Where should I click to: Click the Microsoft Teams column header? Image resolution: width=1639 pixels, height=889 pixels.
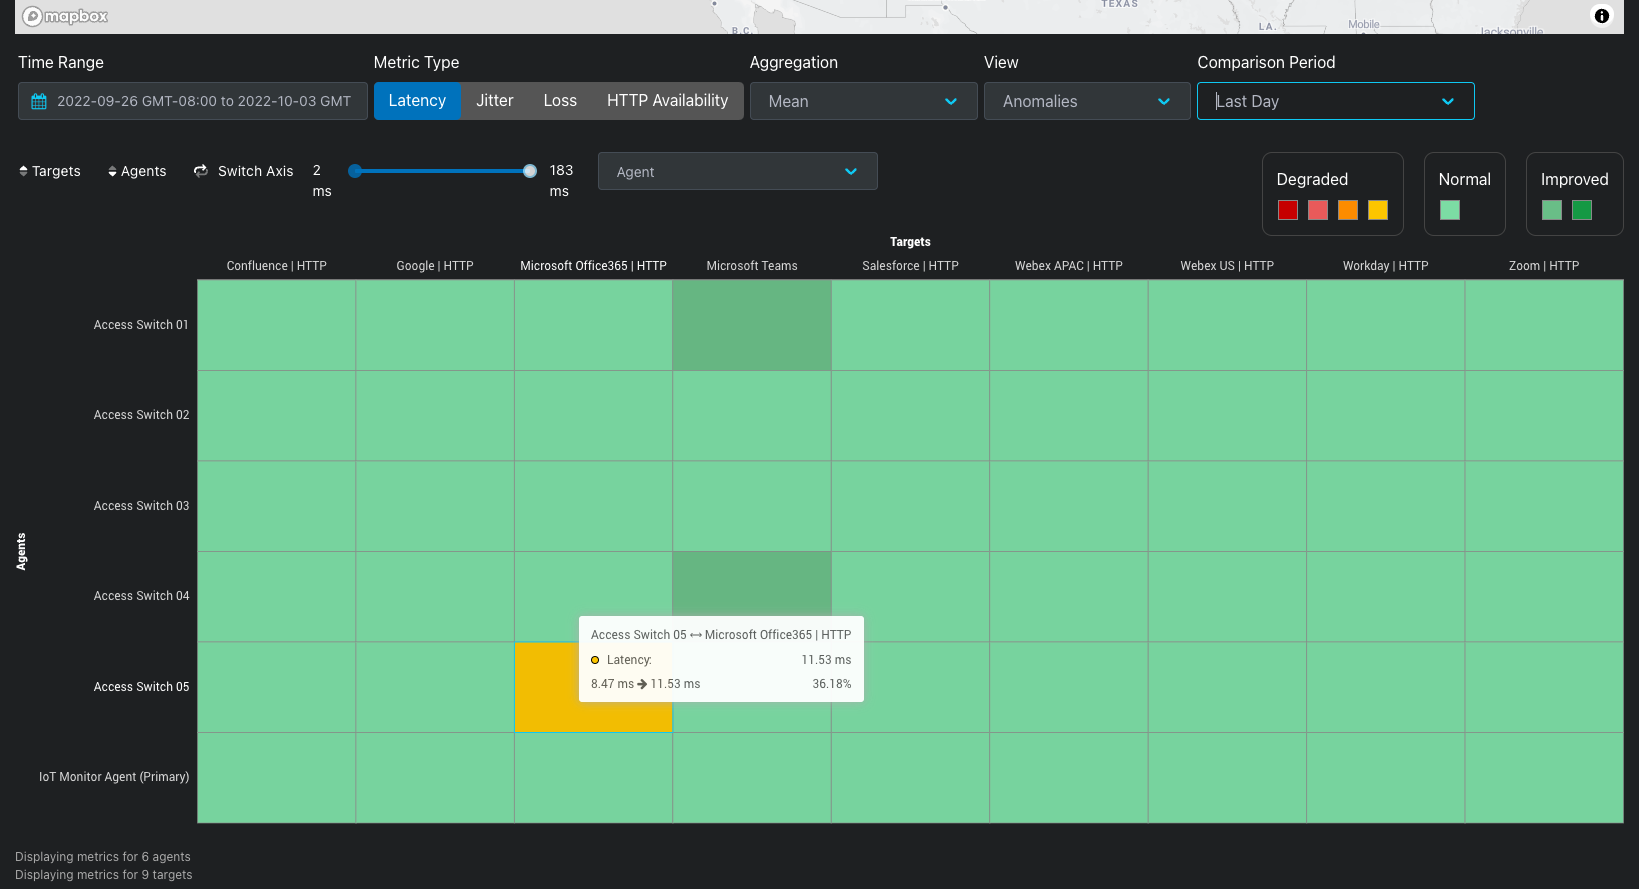752,266
